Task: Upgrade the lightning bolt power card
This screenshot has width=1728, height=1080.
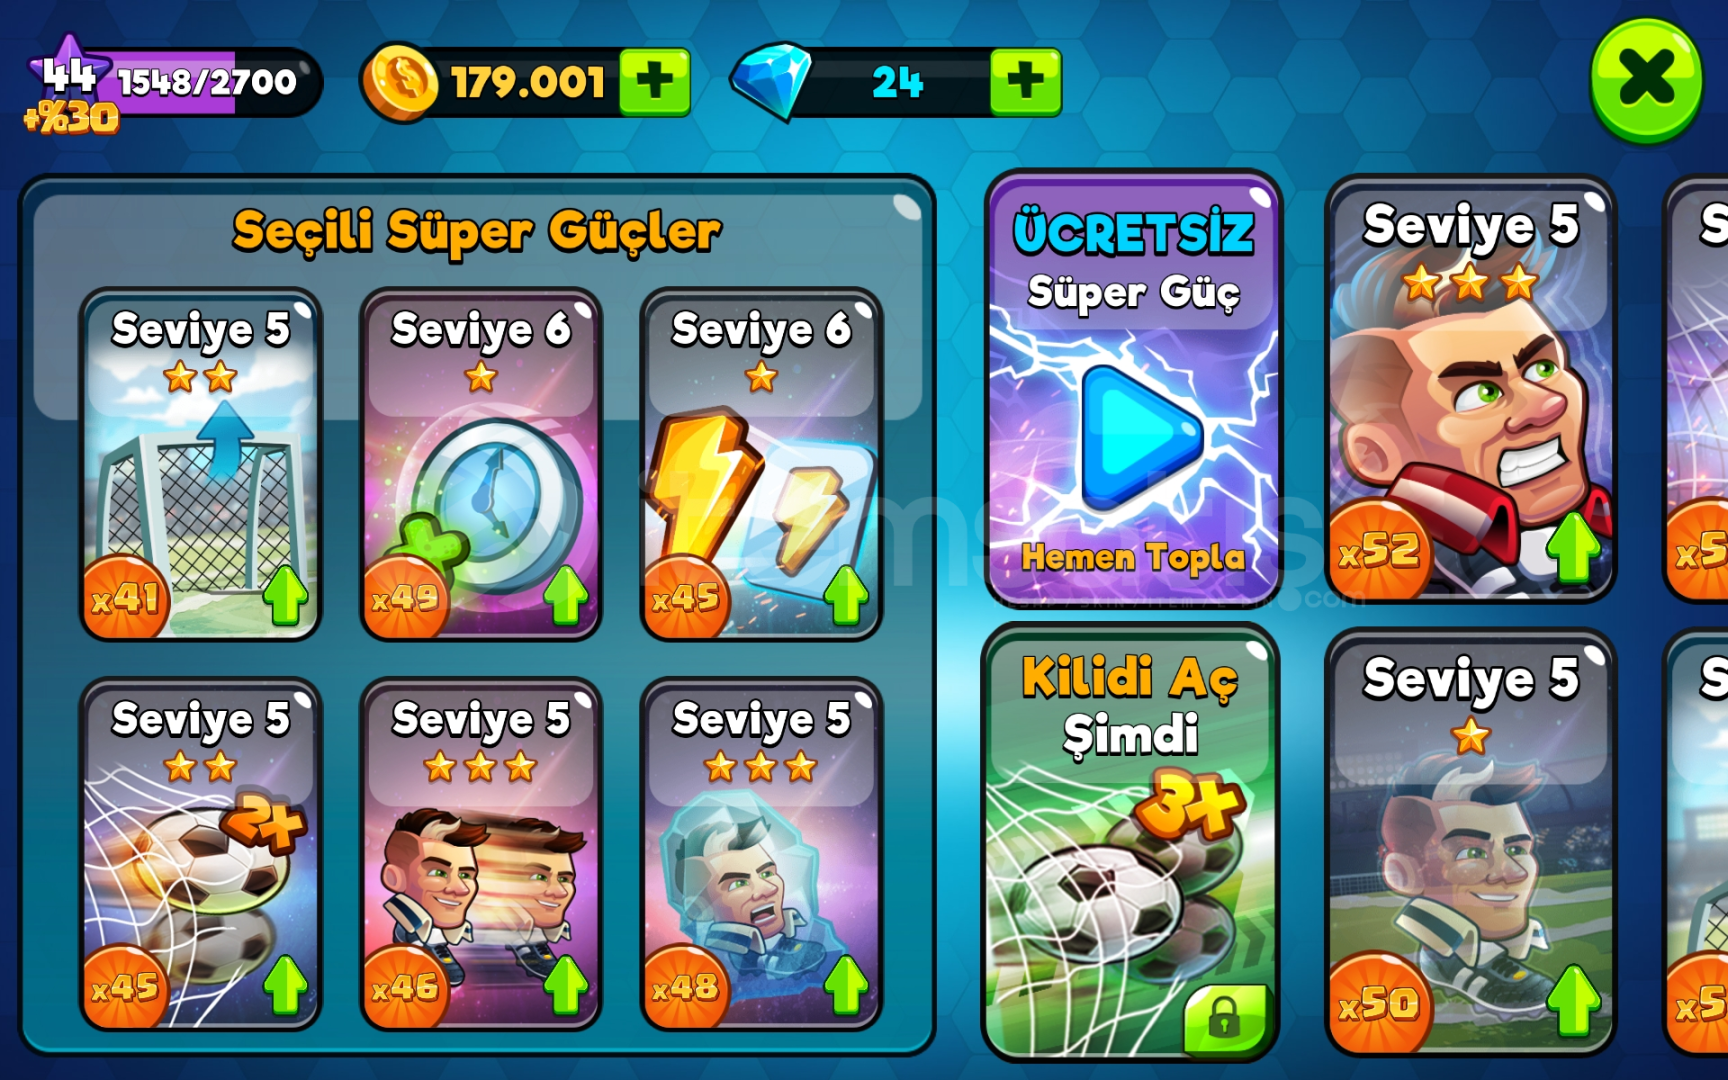Action: coord(846,595)
